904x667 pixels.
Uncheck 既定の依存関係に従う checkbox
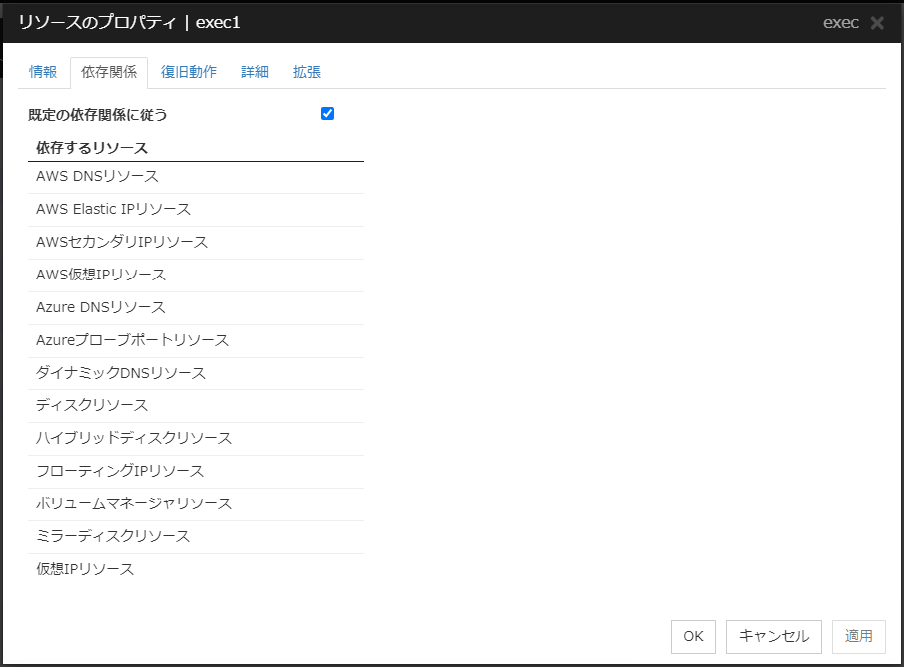point(327,114)
